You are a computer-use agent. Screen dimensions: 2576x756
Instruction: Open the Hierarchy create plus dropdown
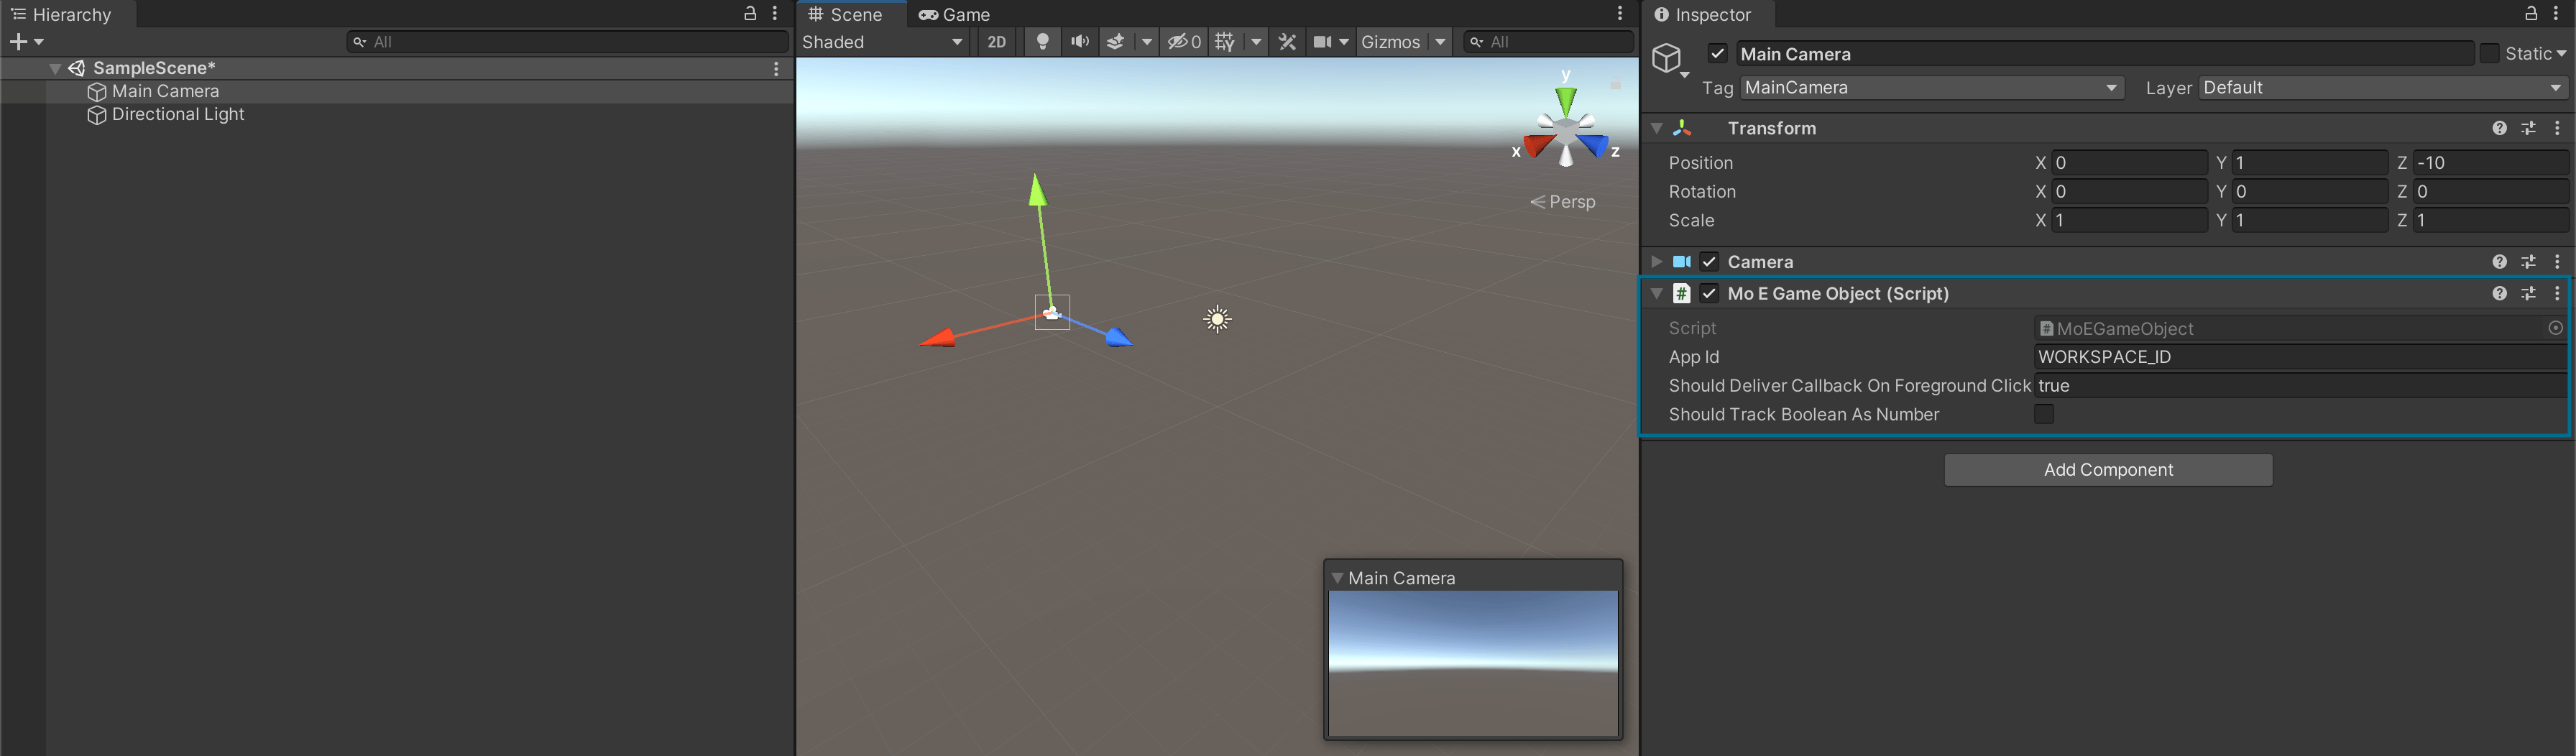coord(26,42)
